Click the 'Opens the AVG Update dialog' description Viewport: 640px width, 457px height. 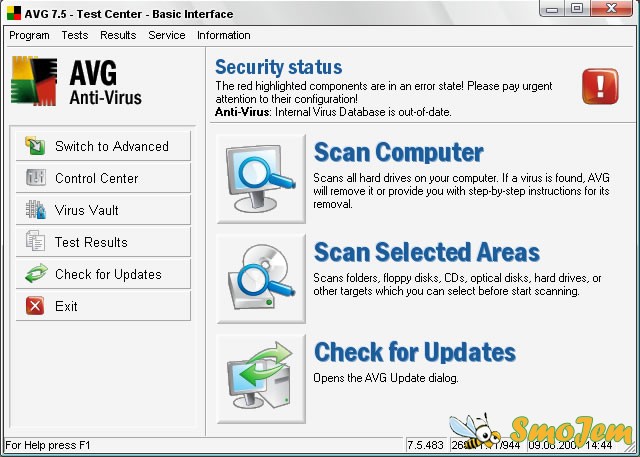pyautogui.click(x=386, y=378)
